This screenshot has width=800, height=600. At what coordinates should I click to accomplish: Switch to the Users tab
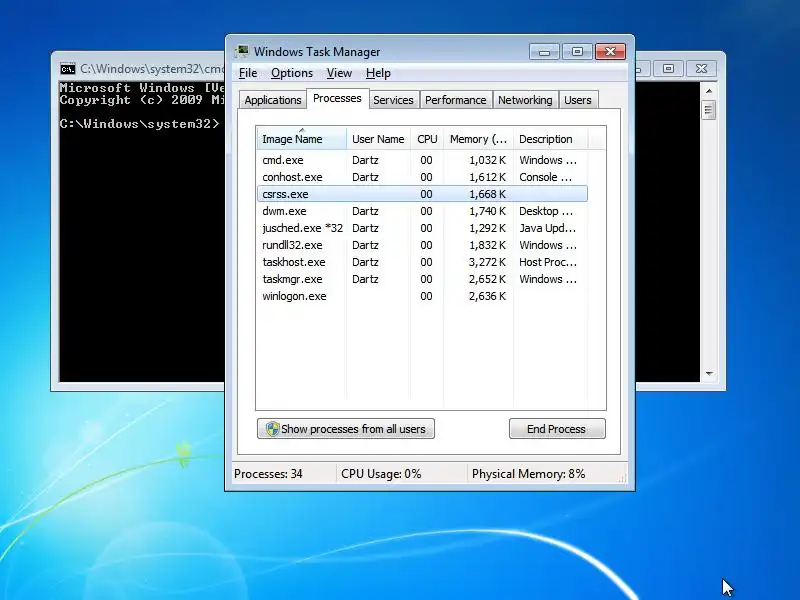[578, 100]
